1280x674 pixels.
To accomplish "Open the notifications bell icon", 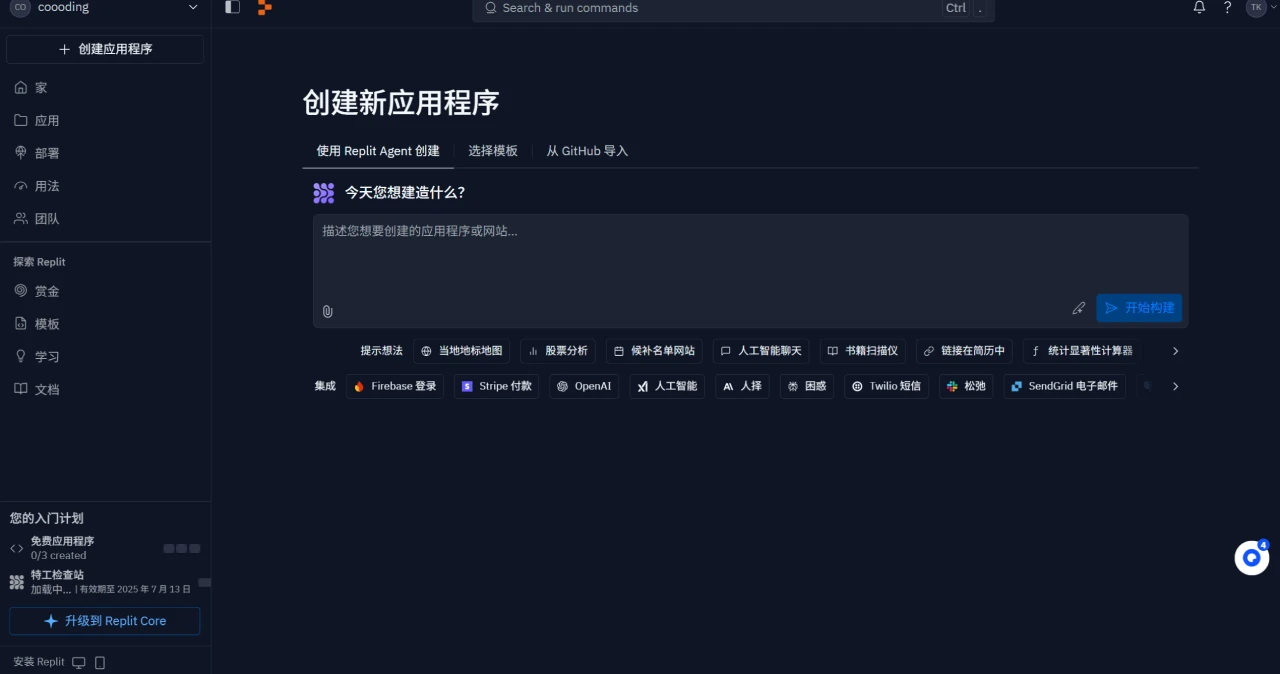I will point(1199,8).
